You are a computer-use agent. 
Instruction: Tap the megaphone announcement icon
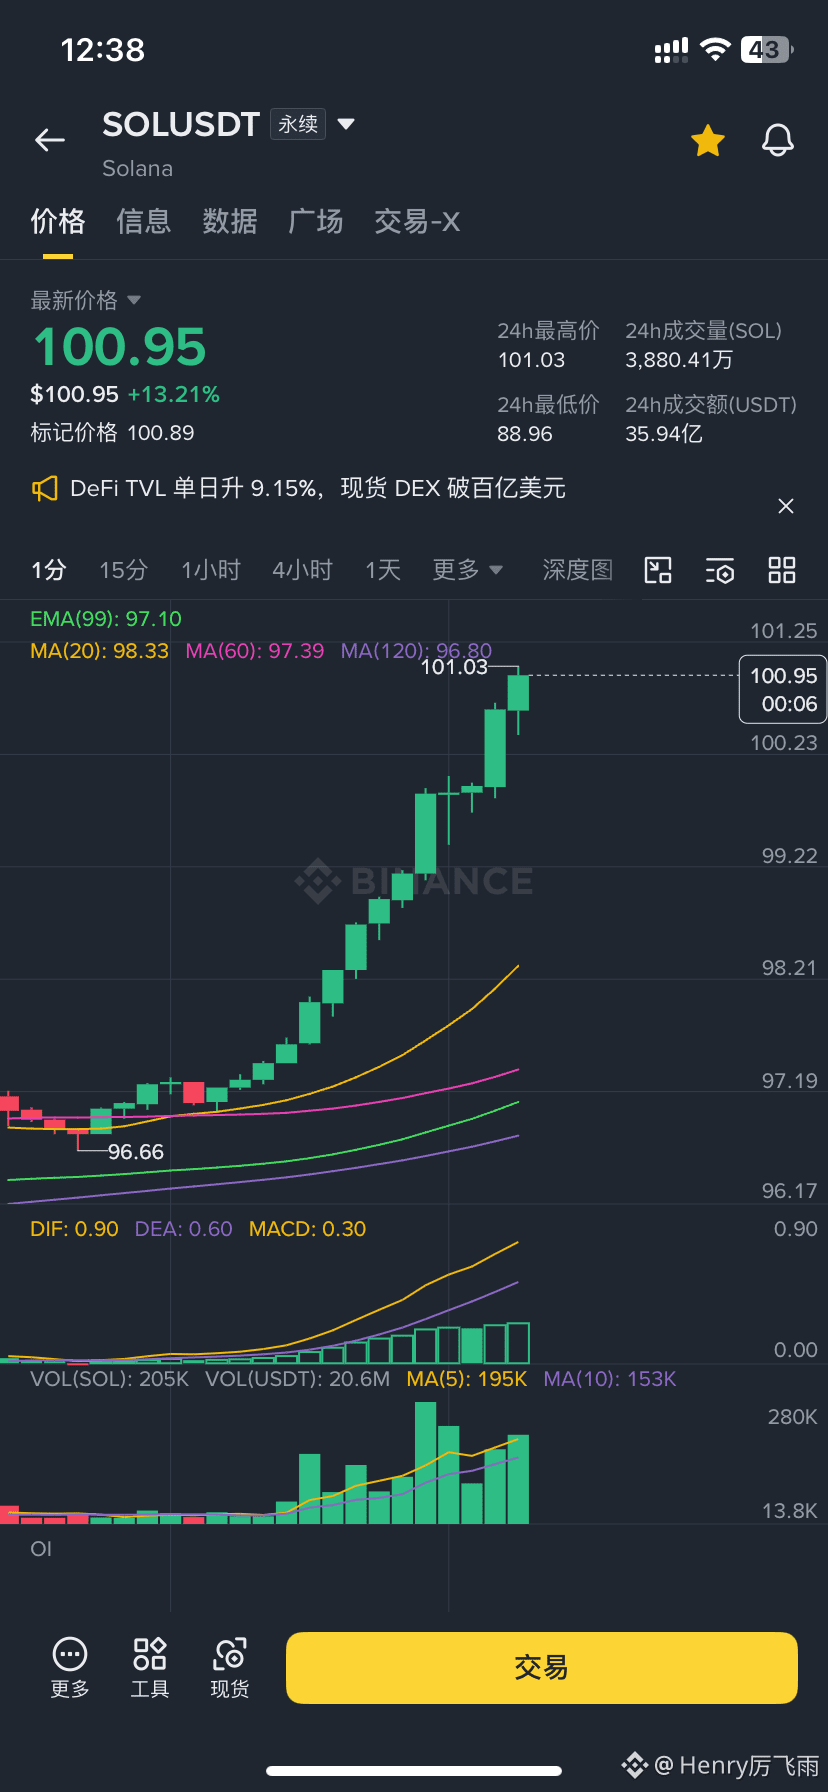point(45,489)
